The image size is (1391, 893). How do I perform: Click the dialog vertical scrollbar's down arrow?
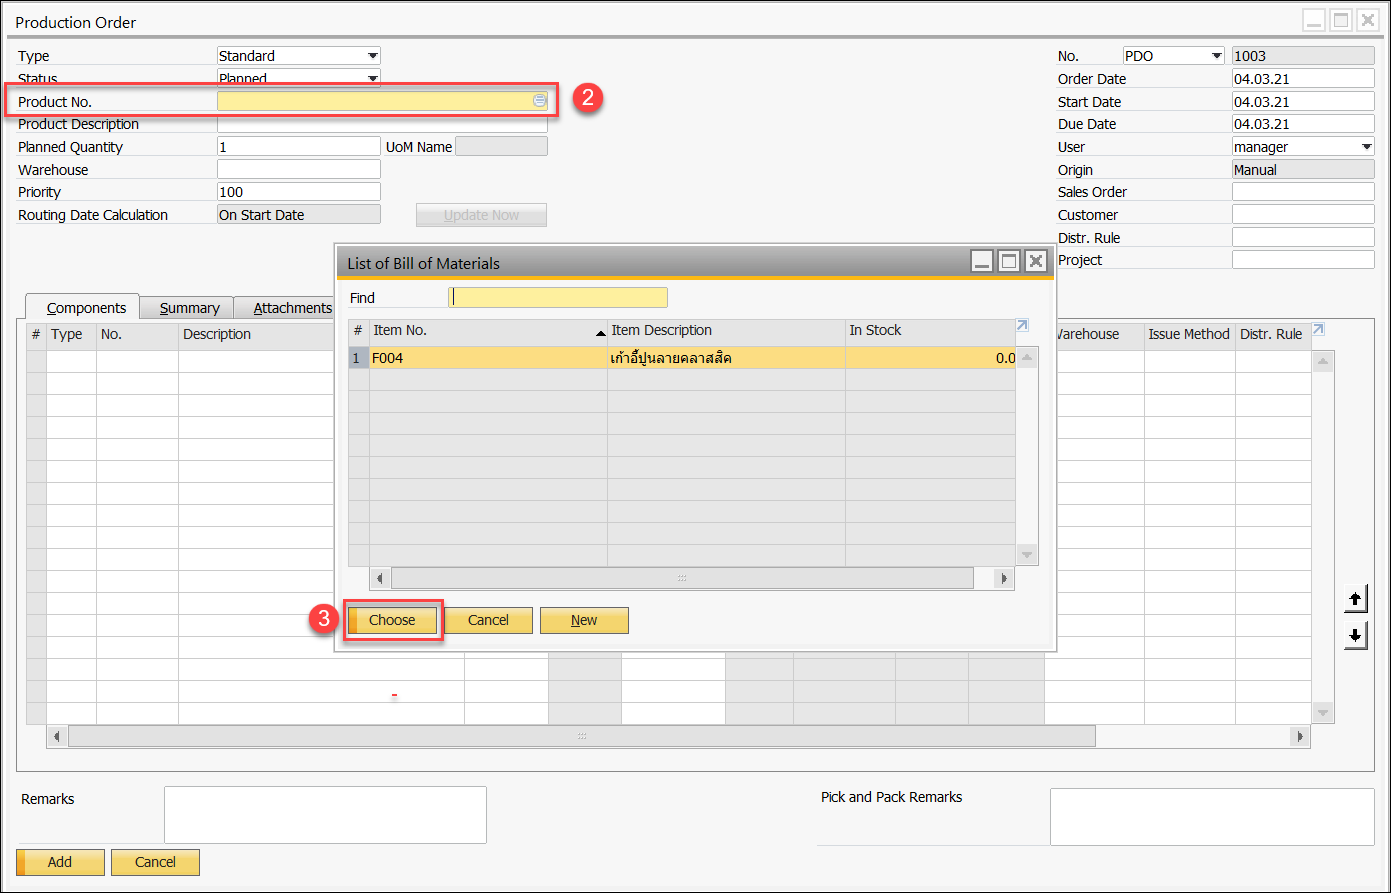pos(1027,554)
